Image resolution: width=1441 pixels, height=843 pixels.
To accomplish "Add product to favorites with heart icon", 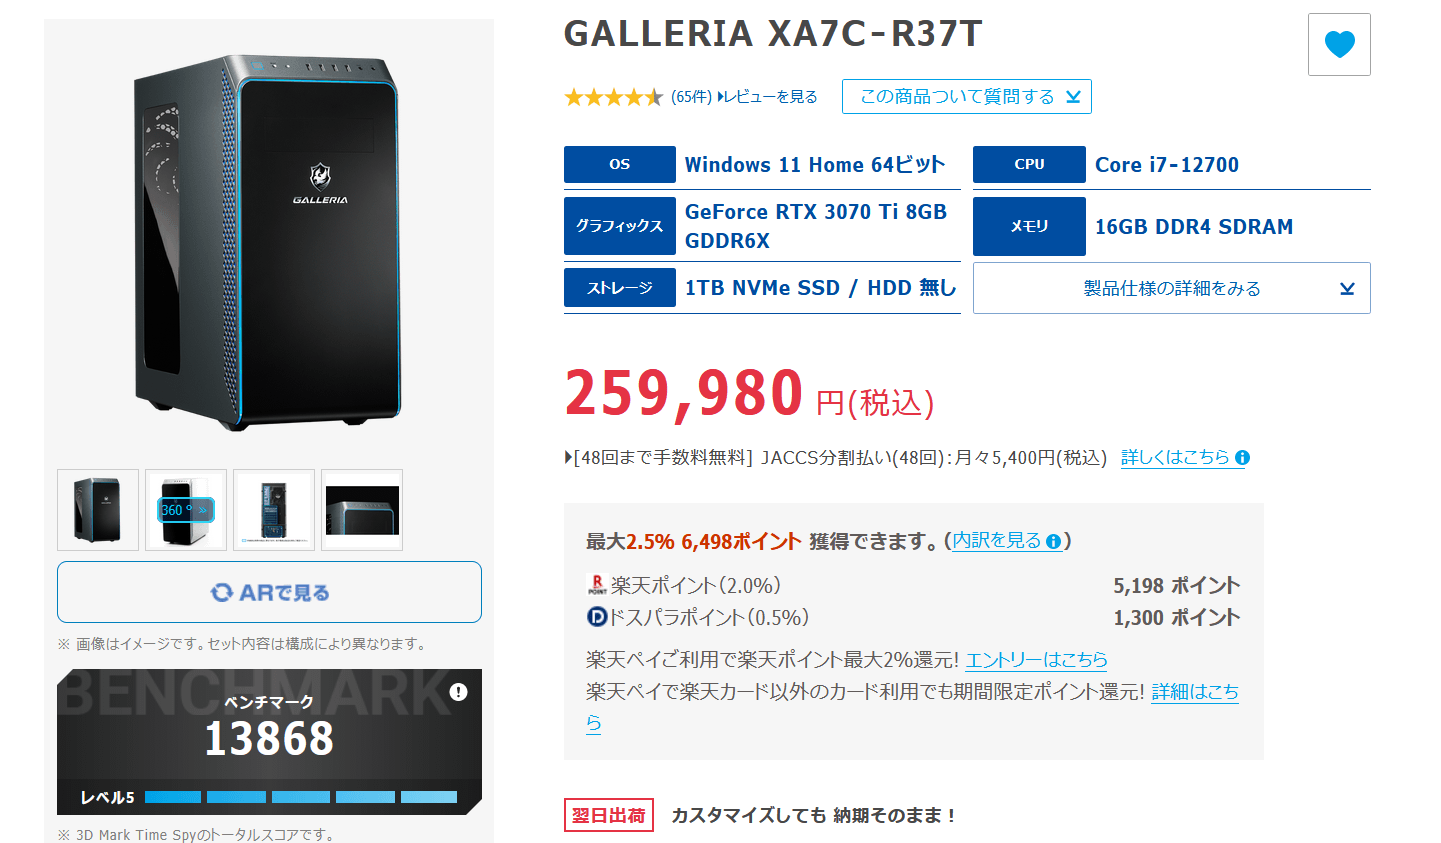I will 1339,44.
